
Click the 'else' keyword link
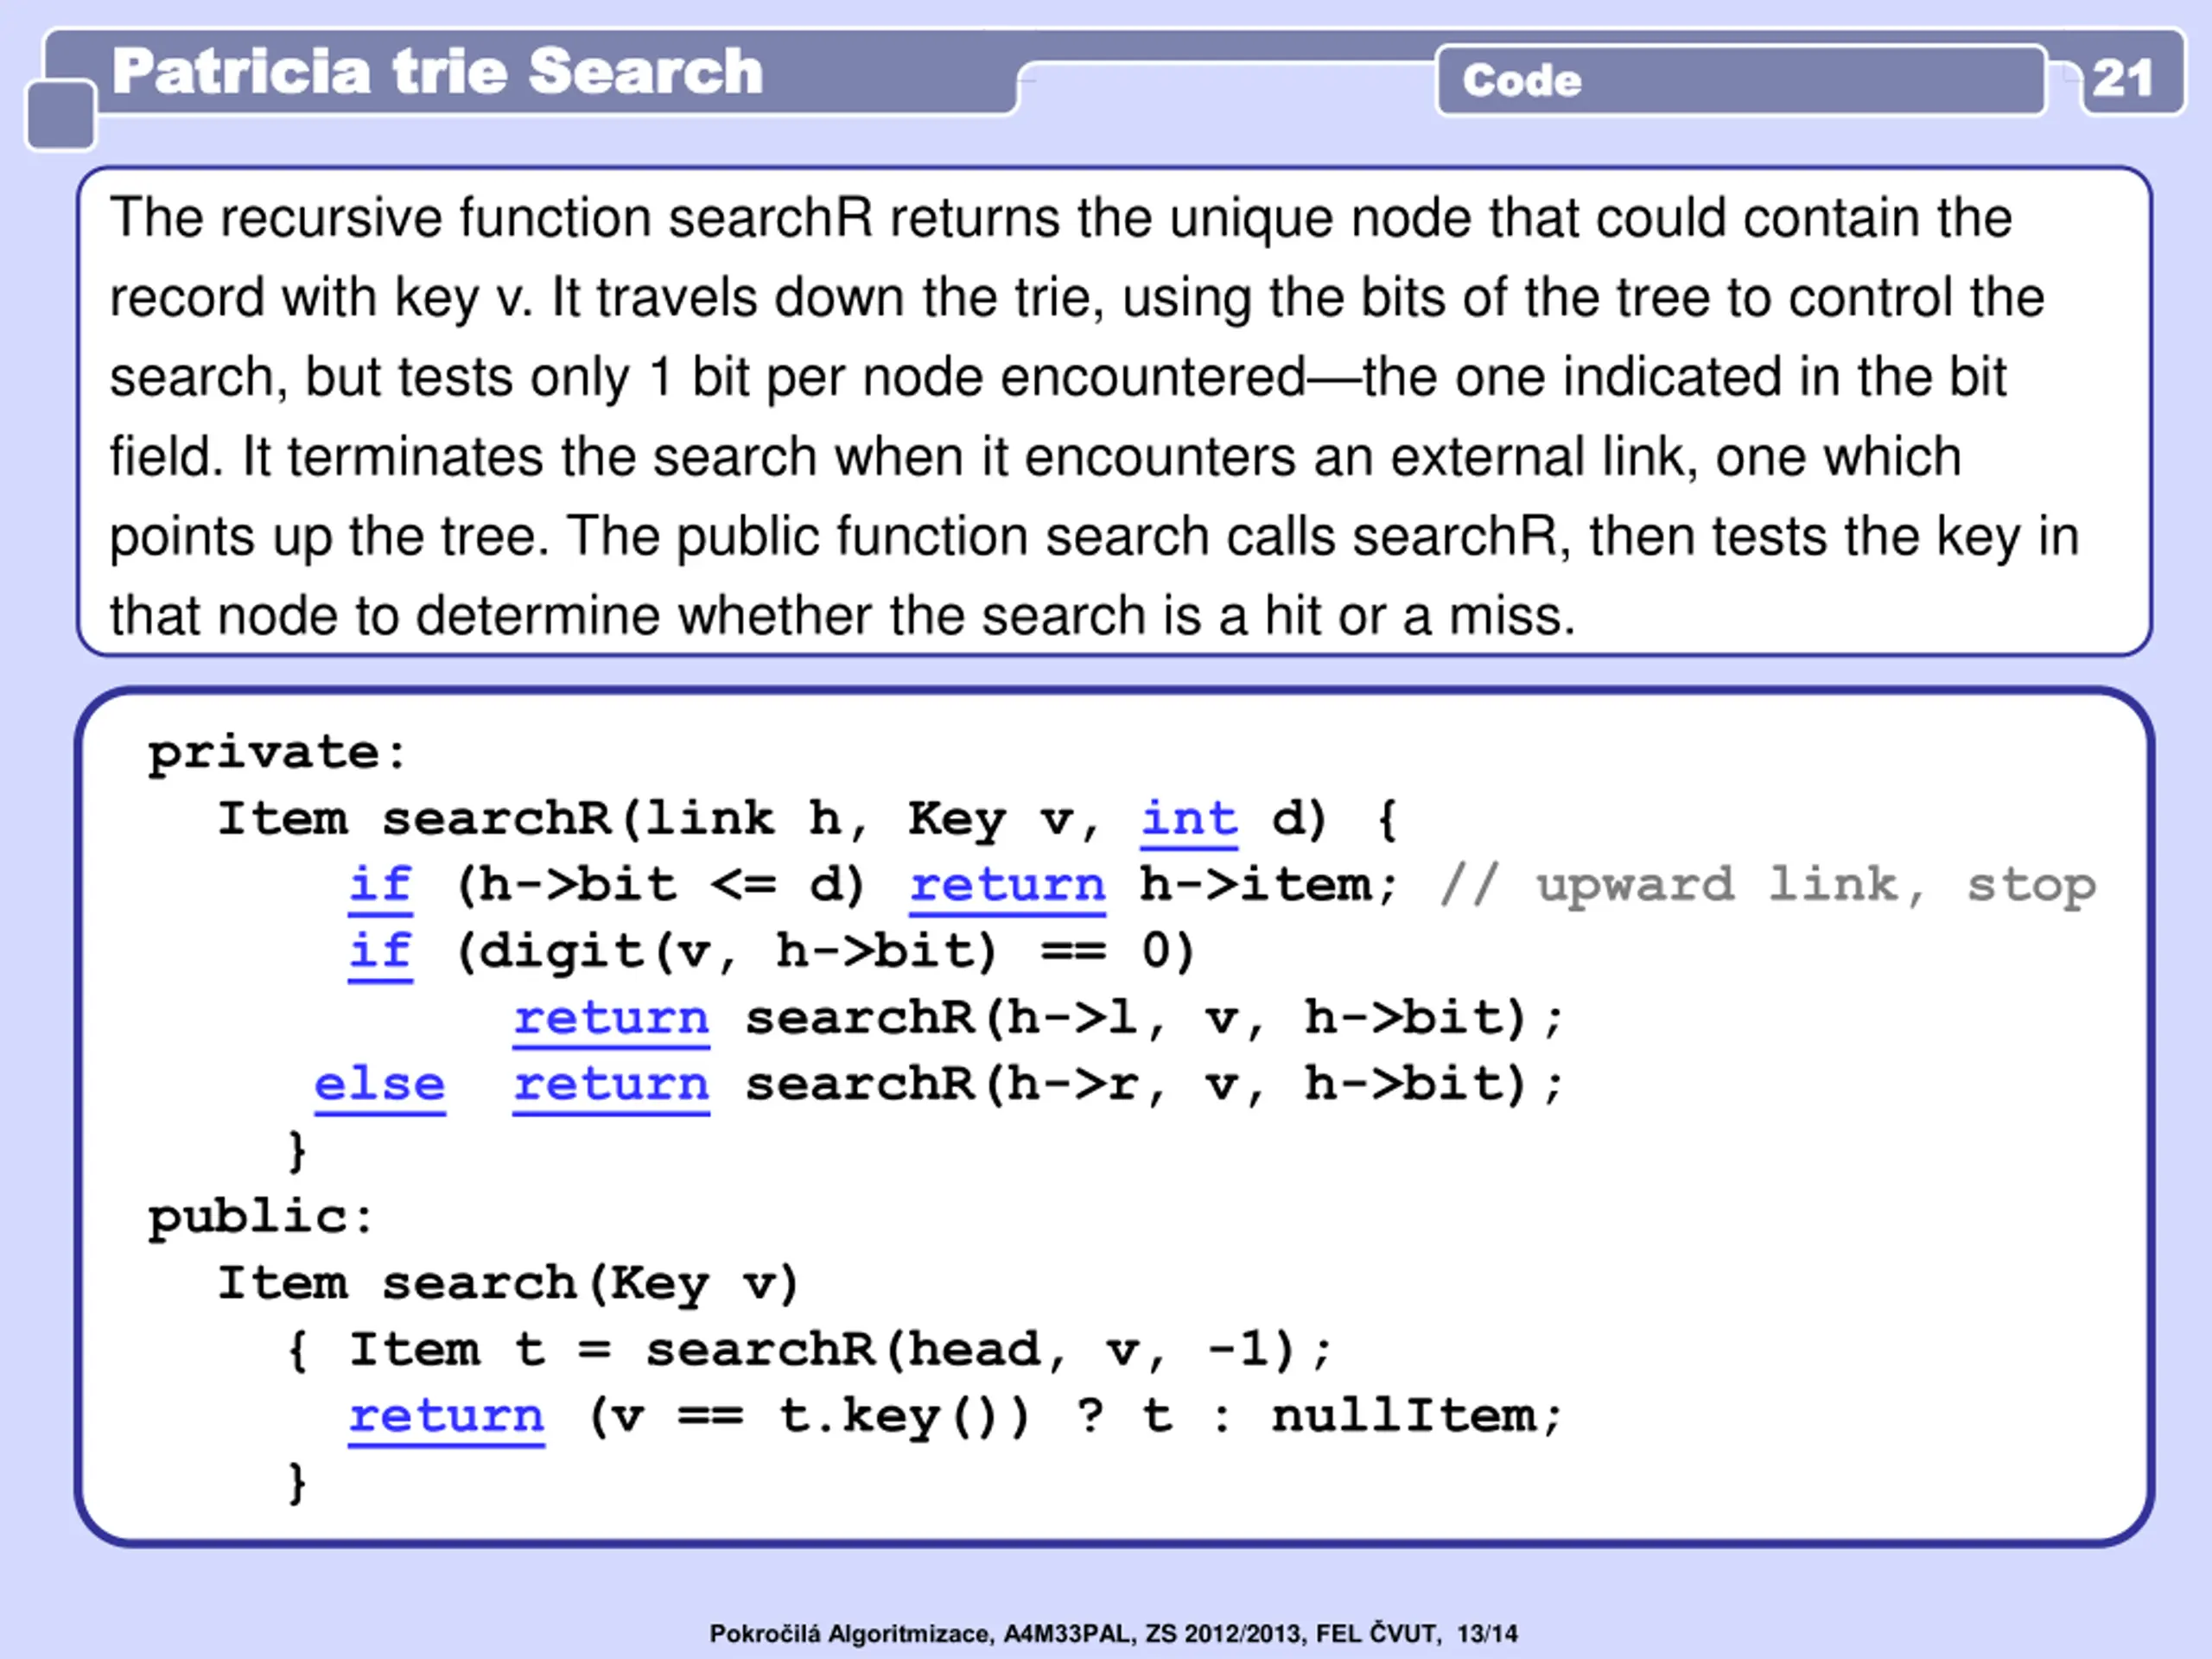tap(379, 1084)
